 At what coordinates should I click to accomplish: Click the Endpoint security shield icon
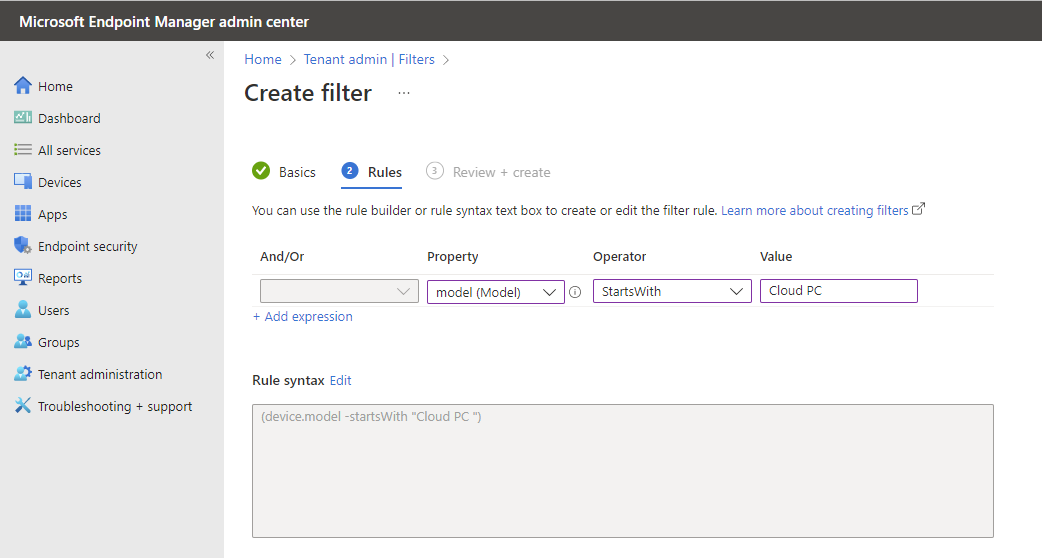point(23,245)
